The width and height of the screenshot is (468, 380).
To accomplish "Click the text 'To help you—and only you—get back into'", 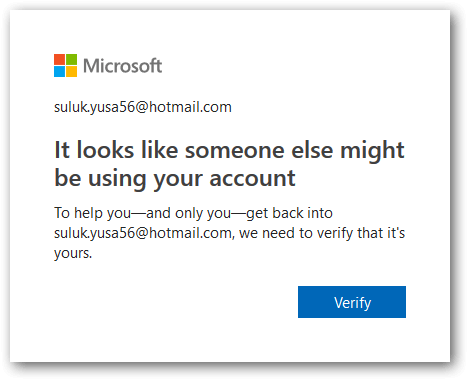I will point(193,213).
